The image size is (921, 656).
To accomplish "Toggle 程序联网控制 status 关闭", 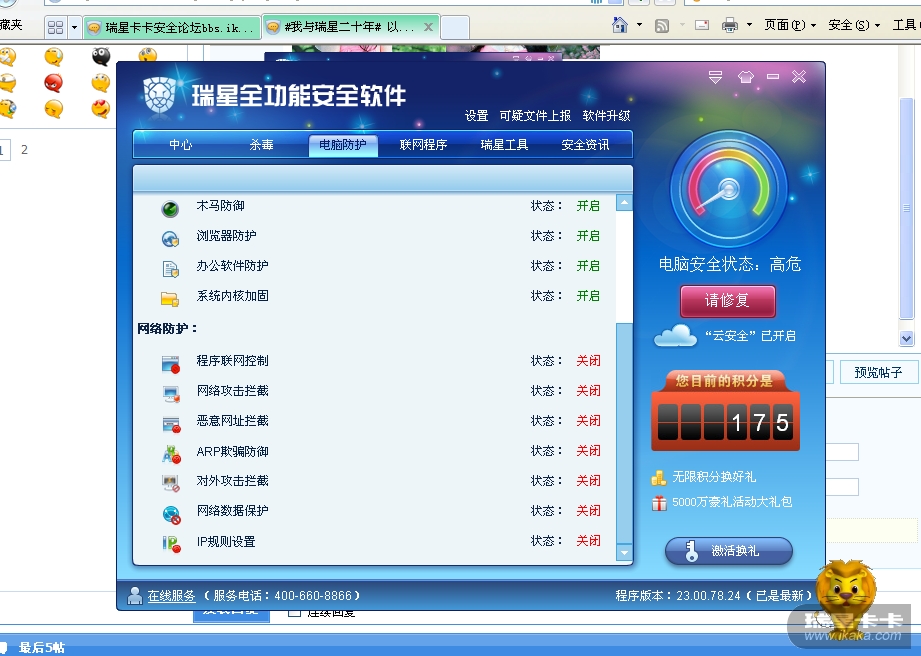I will tap(589, 361).
